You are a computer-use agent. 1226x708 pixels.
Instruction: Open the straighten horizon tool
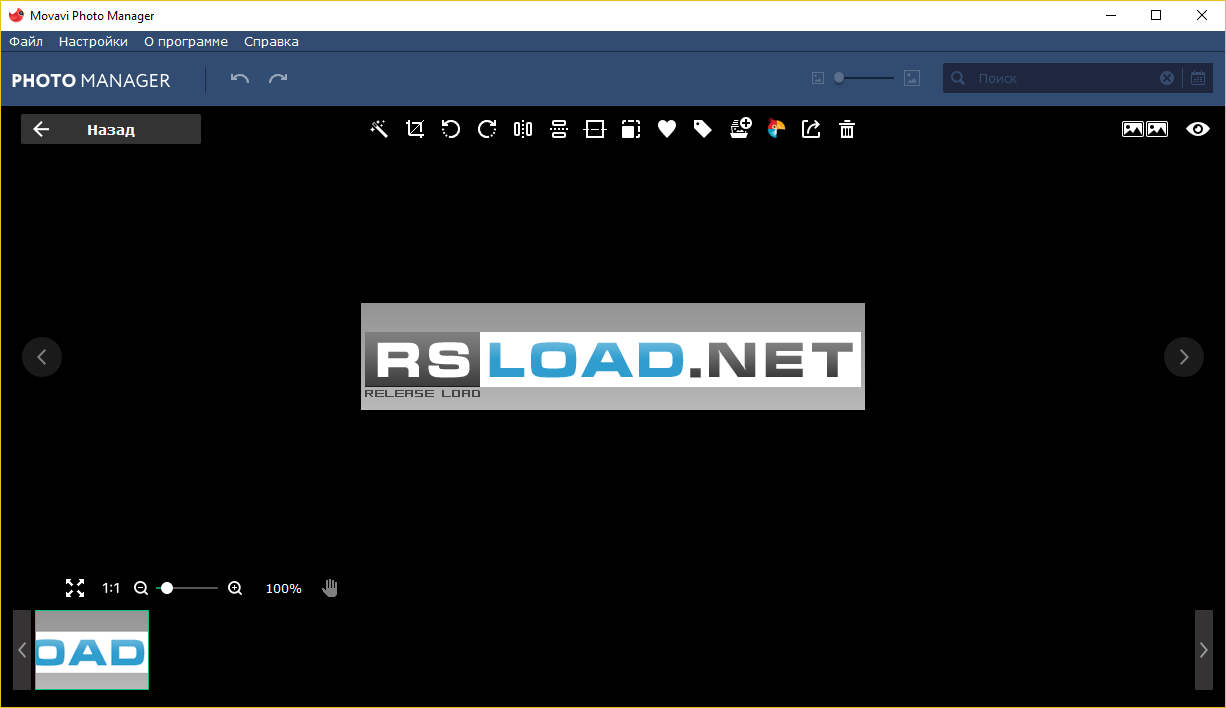pos(595,129)
